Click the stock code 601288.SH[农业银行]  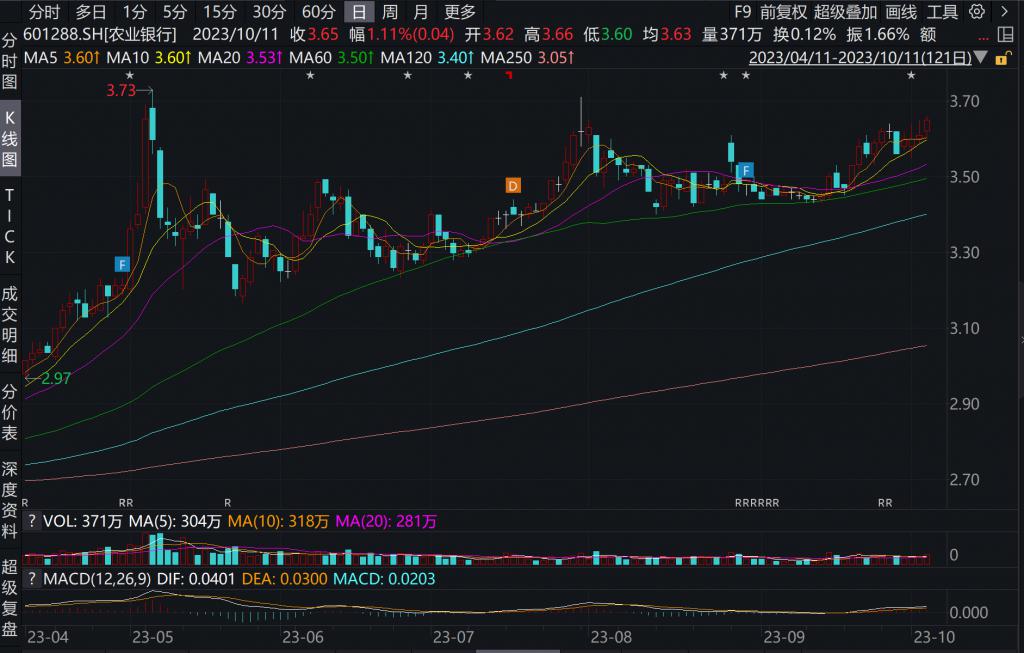coord(100,35)
